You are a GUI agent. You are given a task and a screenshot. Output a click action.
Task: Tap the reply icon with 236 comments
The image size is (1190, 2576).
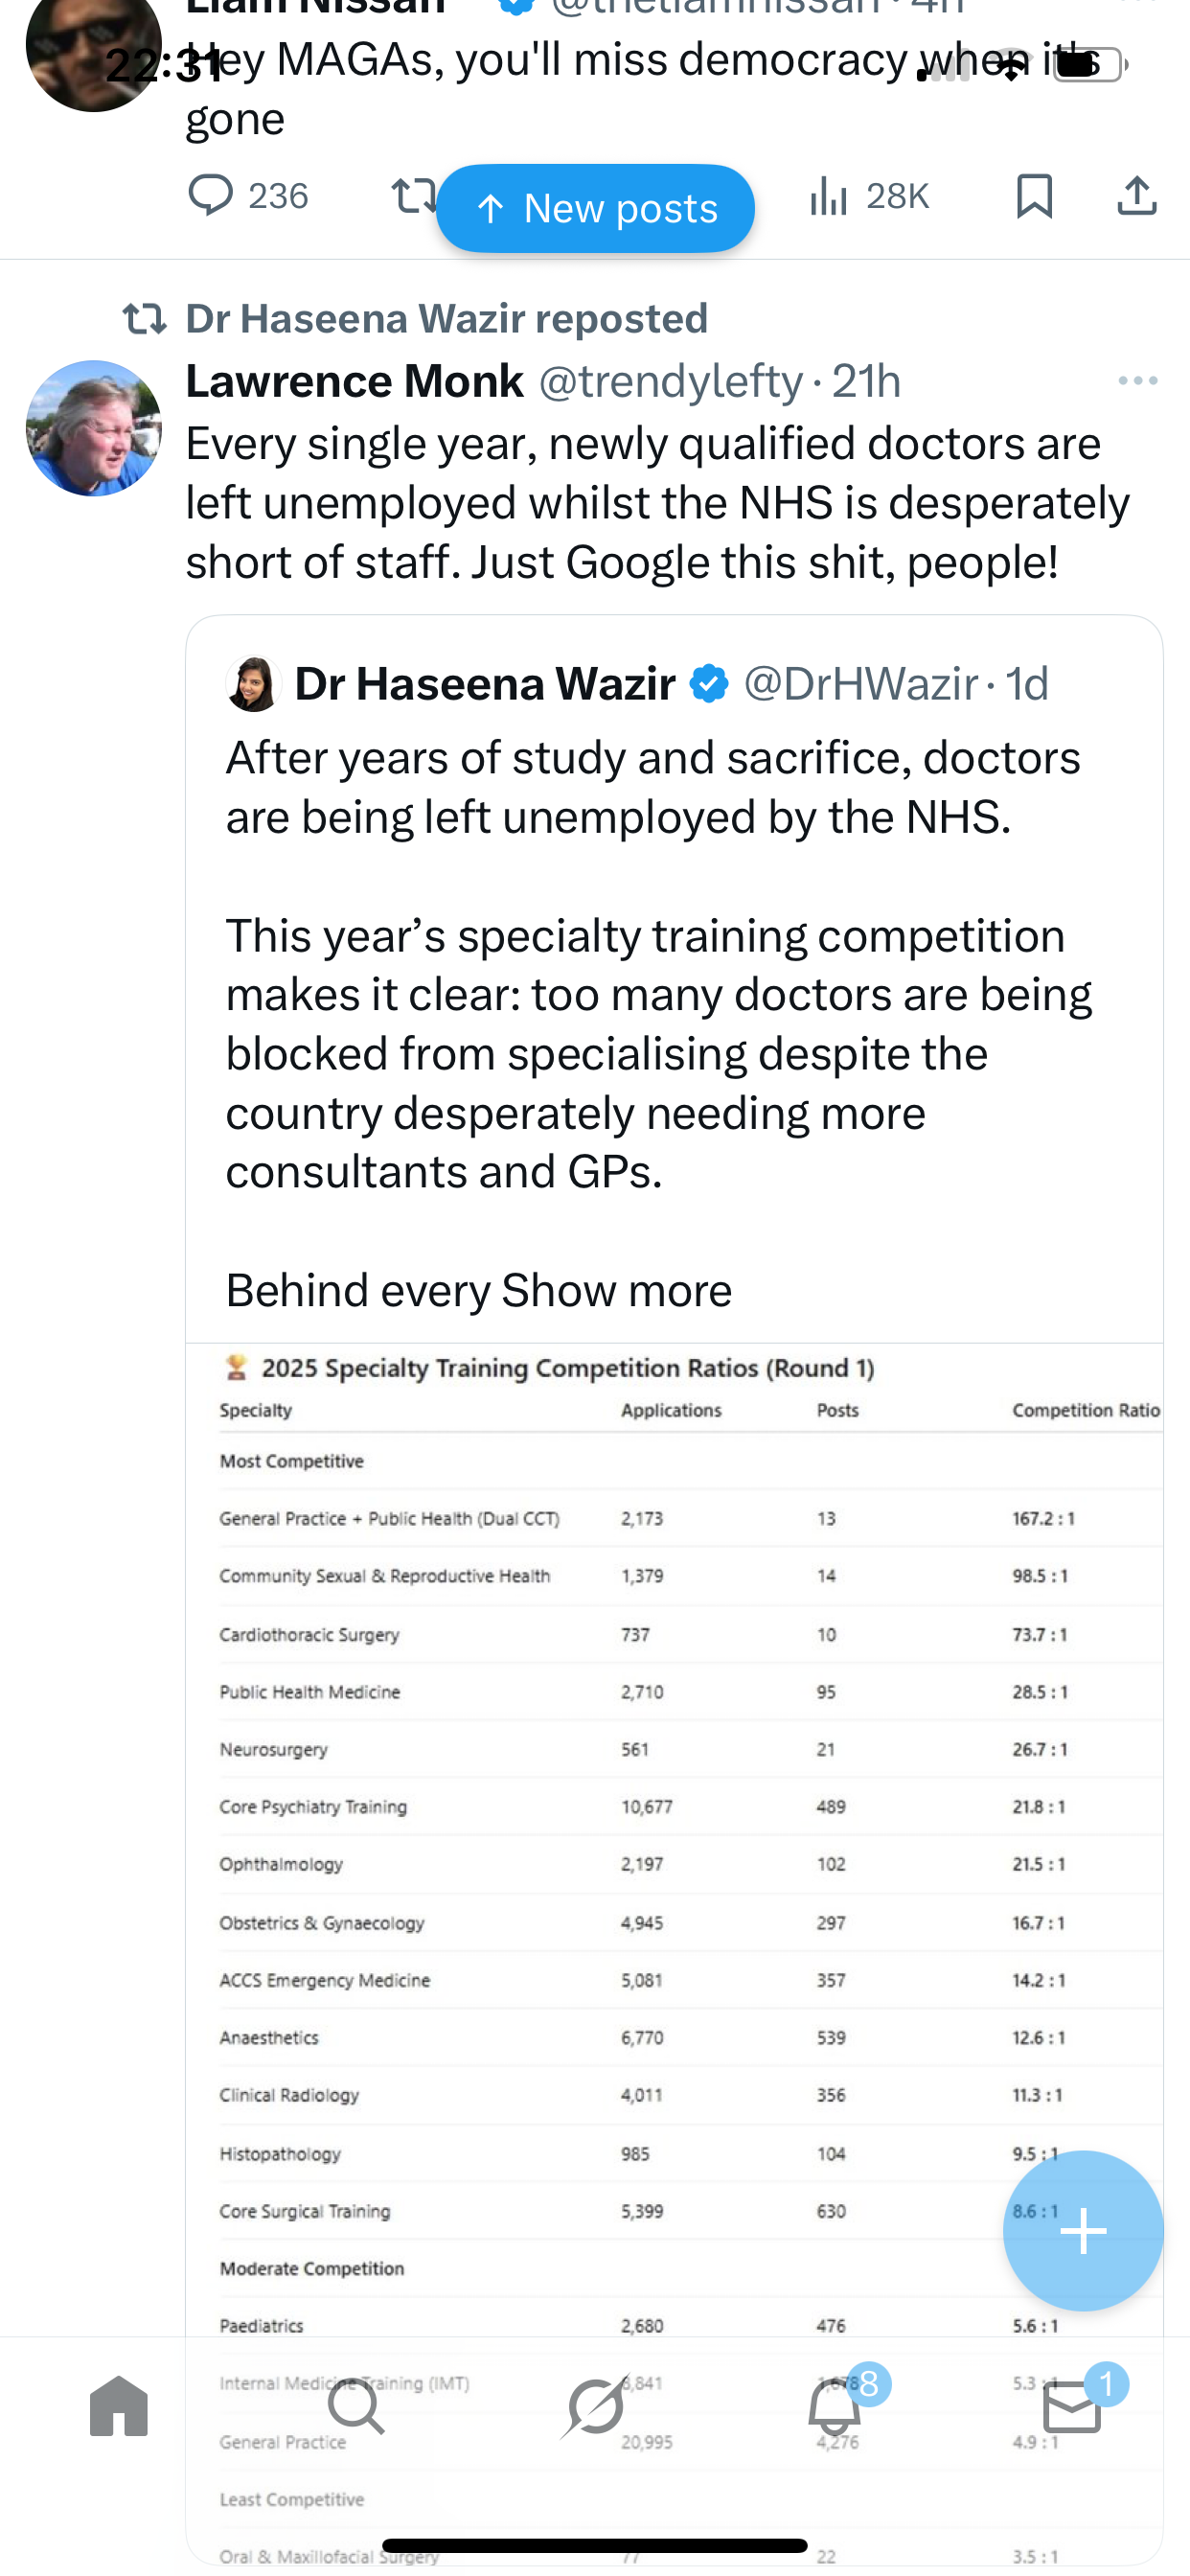[211, 195]
